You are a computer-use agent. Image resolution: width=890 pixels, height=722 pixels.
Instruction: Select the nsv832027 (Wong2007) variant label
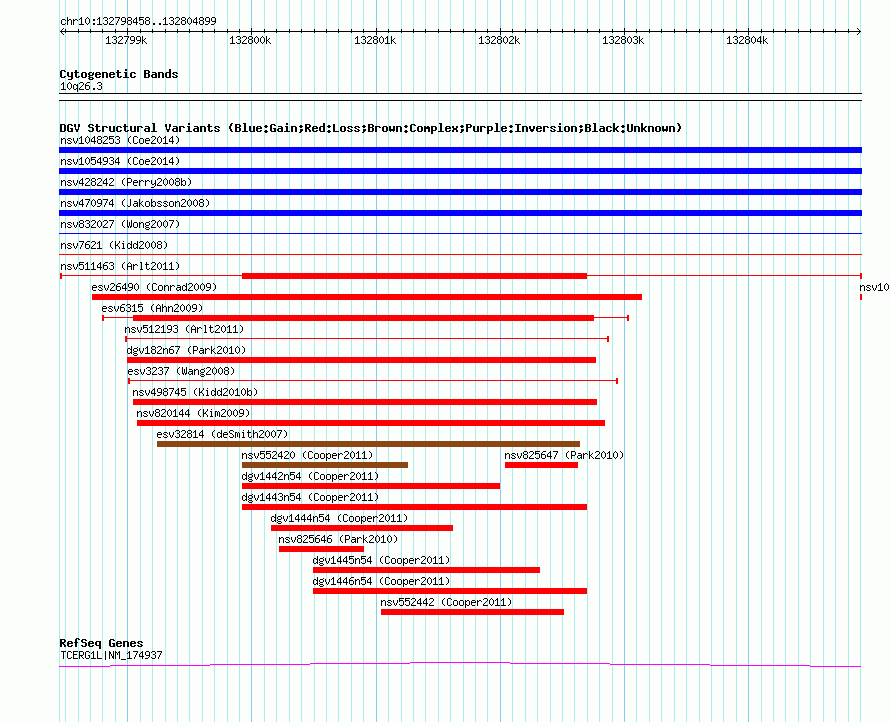click(x=120, y=224)
